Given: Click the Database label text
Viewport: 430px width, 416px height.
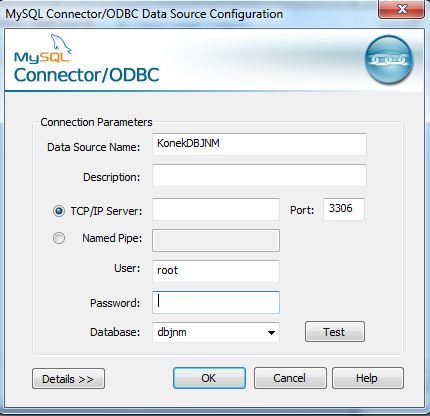Looking at the screenshot, I should (115, 332).
